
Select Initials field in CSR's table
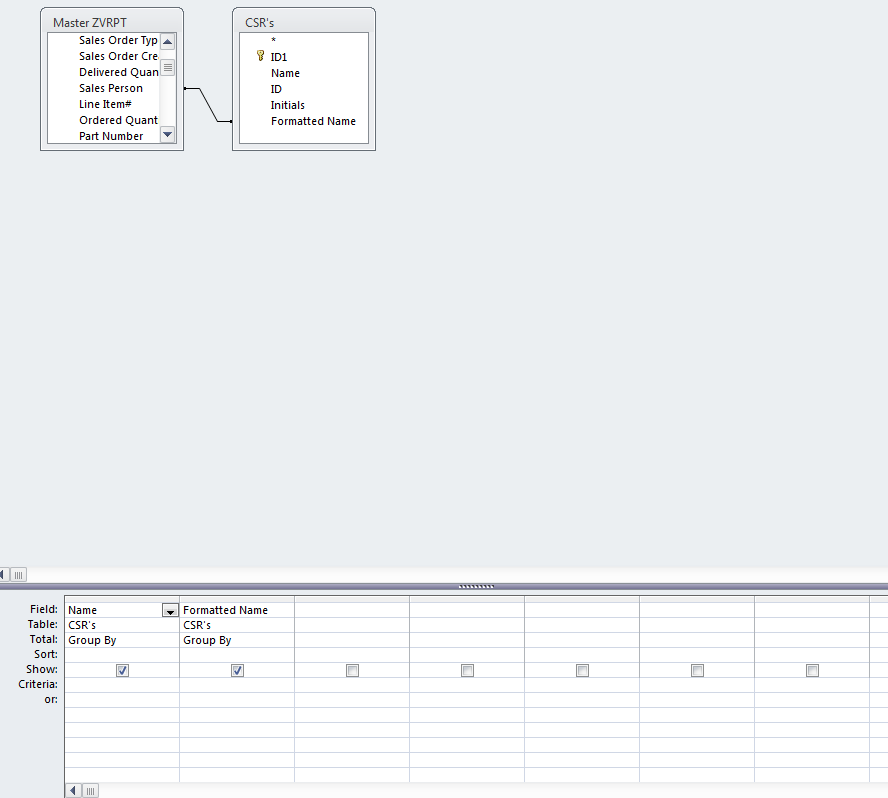coord(288,105)
